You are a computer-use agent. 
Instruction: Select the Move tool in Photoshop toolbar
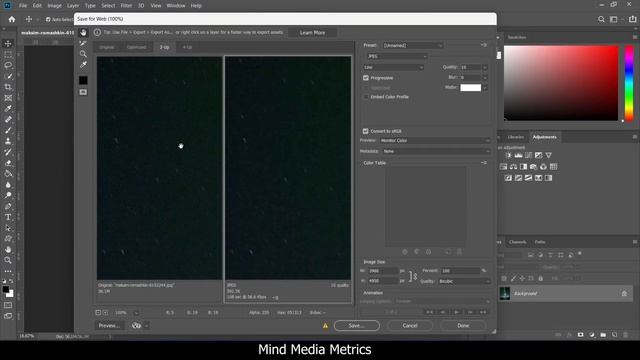pos(8,44)
